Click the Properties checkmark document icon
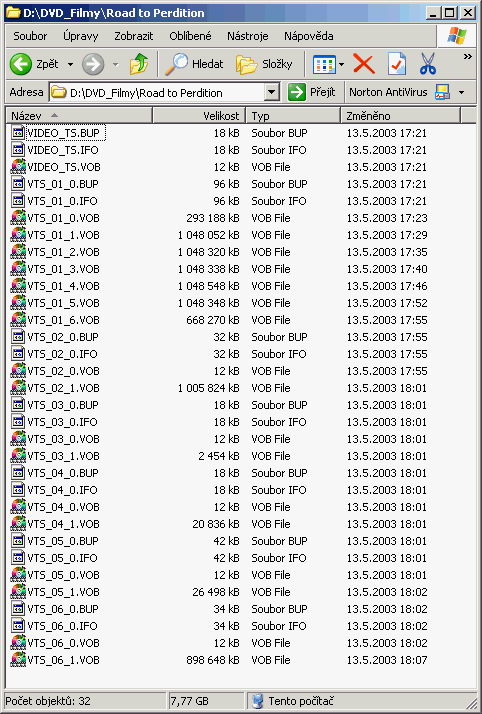The height and width of the screenshot is (714, 482). 396,64
